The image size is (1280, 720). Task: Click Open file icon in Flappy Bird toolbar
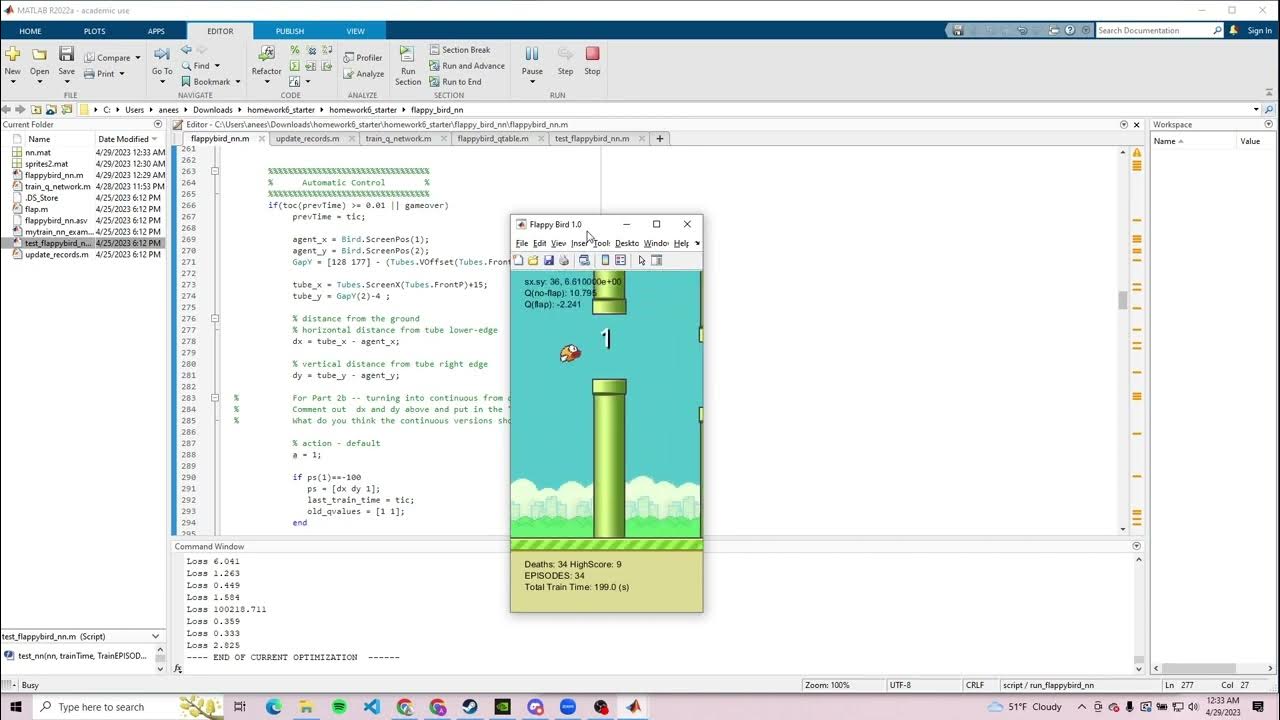coord(533,261)
